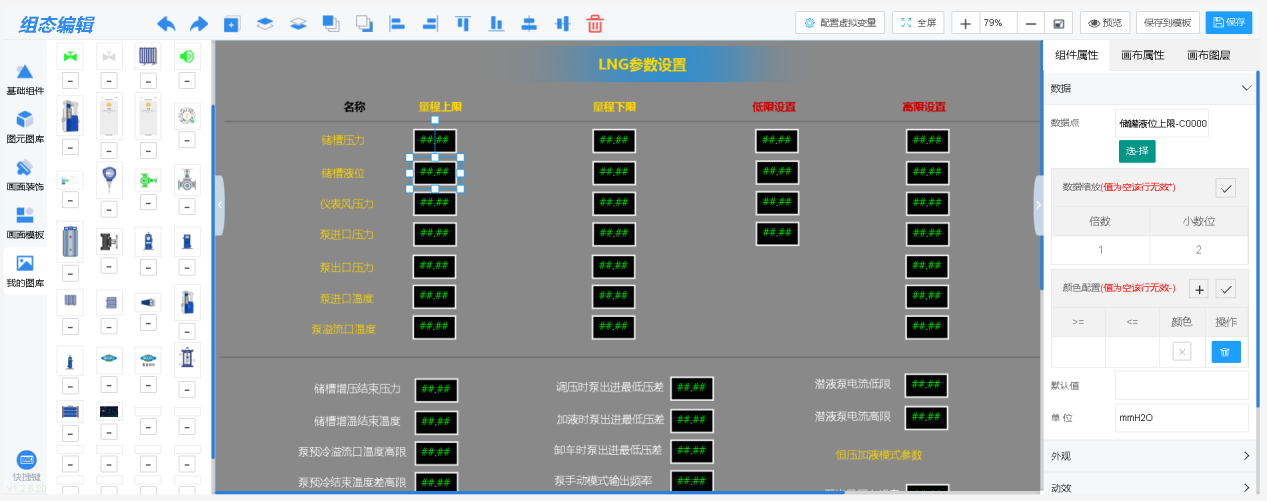Click the green 选择 data point button

tap(1137, 151)
